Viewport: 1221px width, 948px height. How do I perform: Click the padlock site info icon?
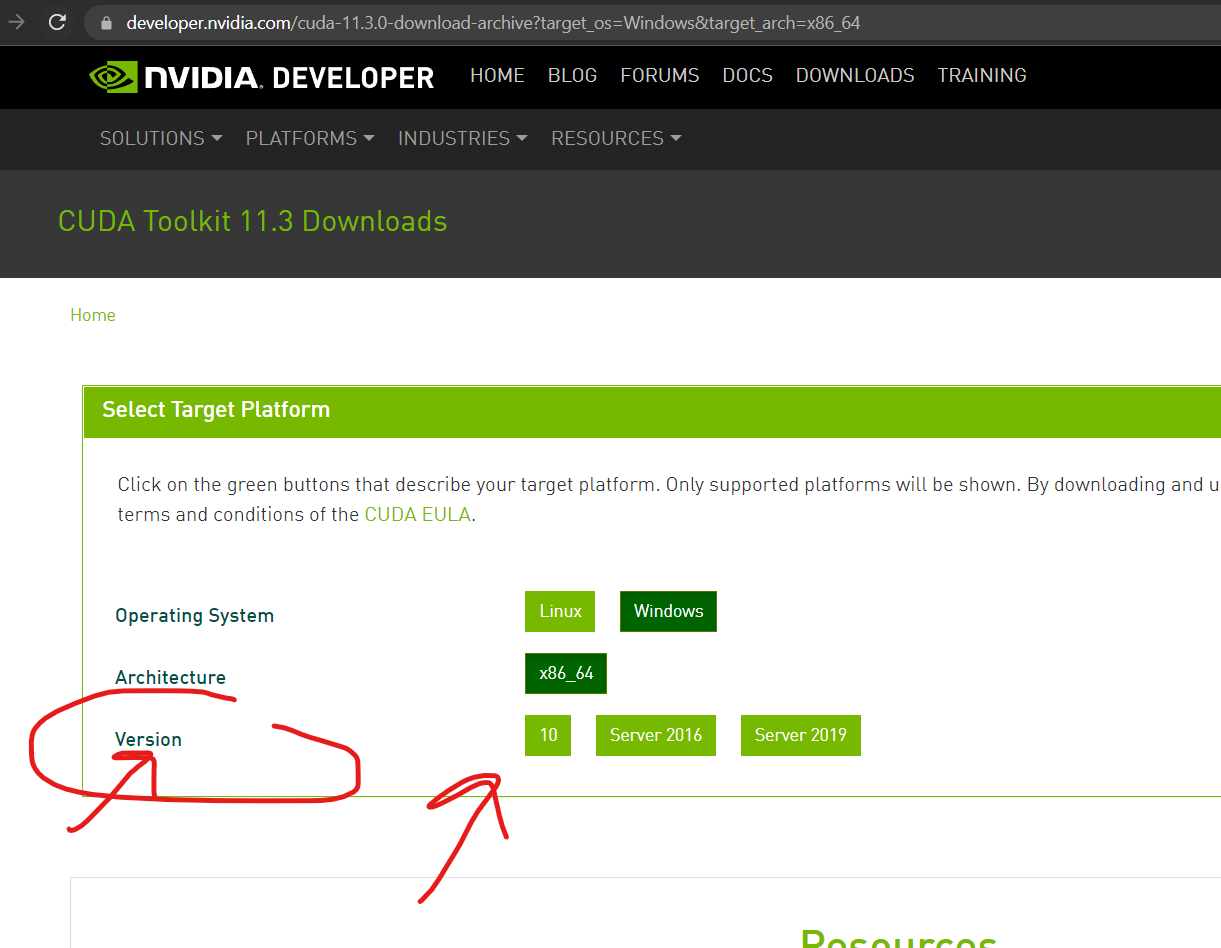point(107,23)
